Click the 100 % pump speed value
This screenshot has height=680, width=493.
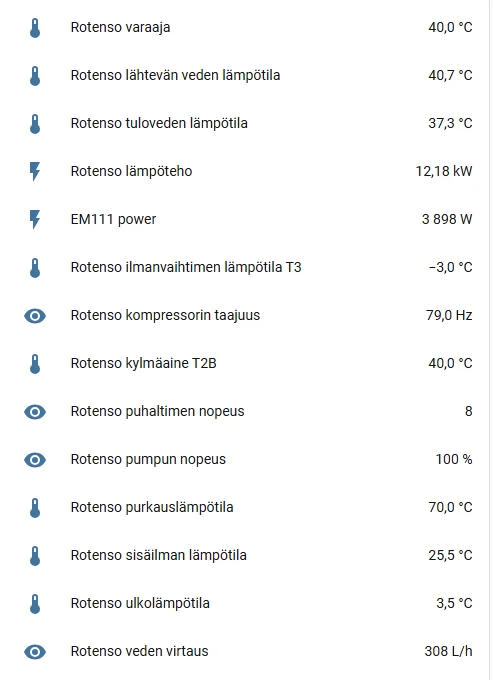pyautogui.click(x=454, y=459)
